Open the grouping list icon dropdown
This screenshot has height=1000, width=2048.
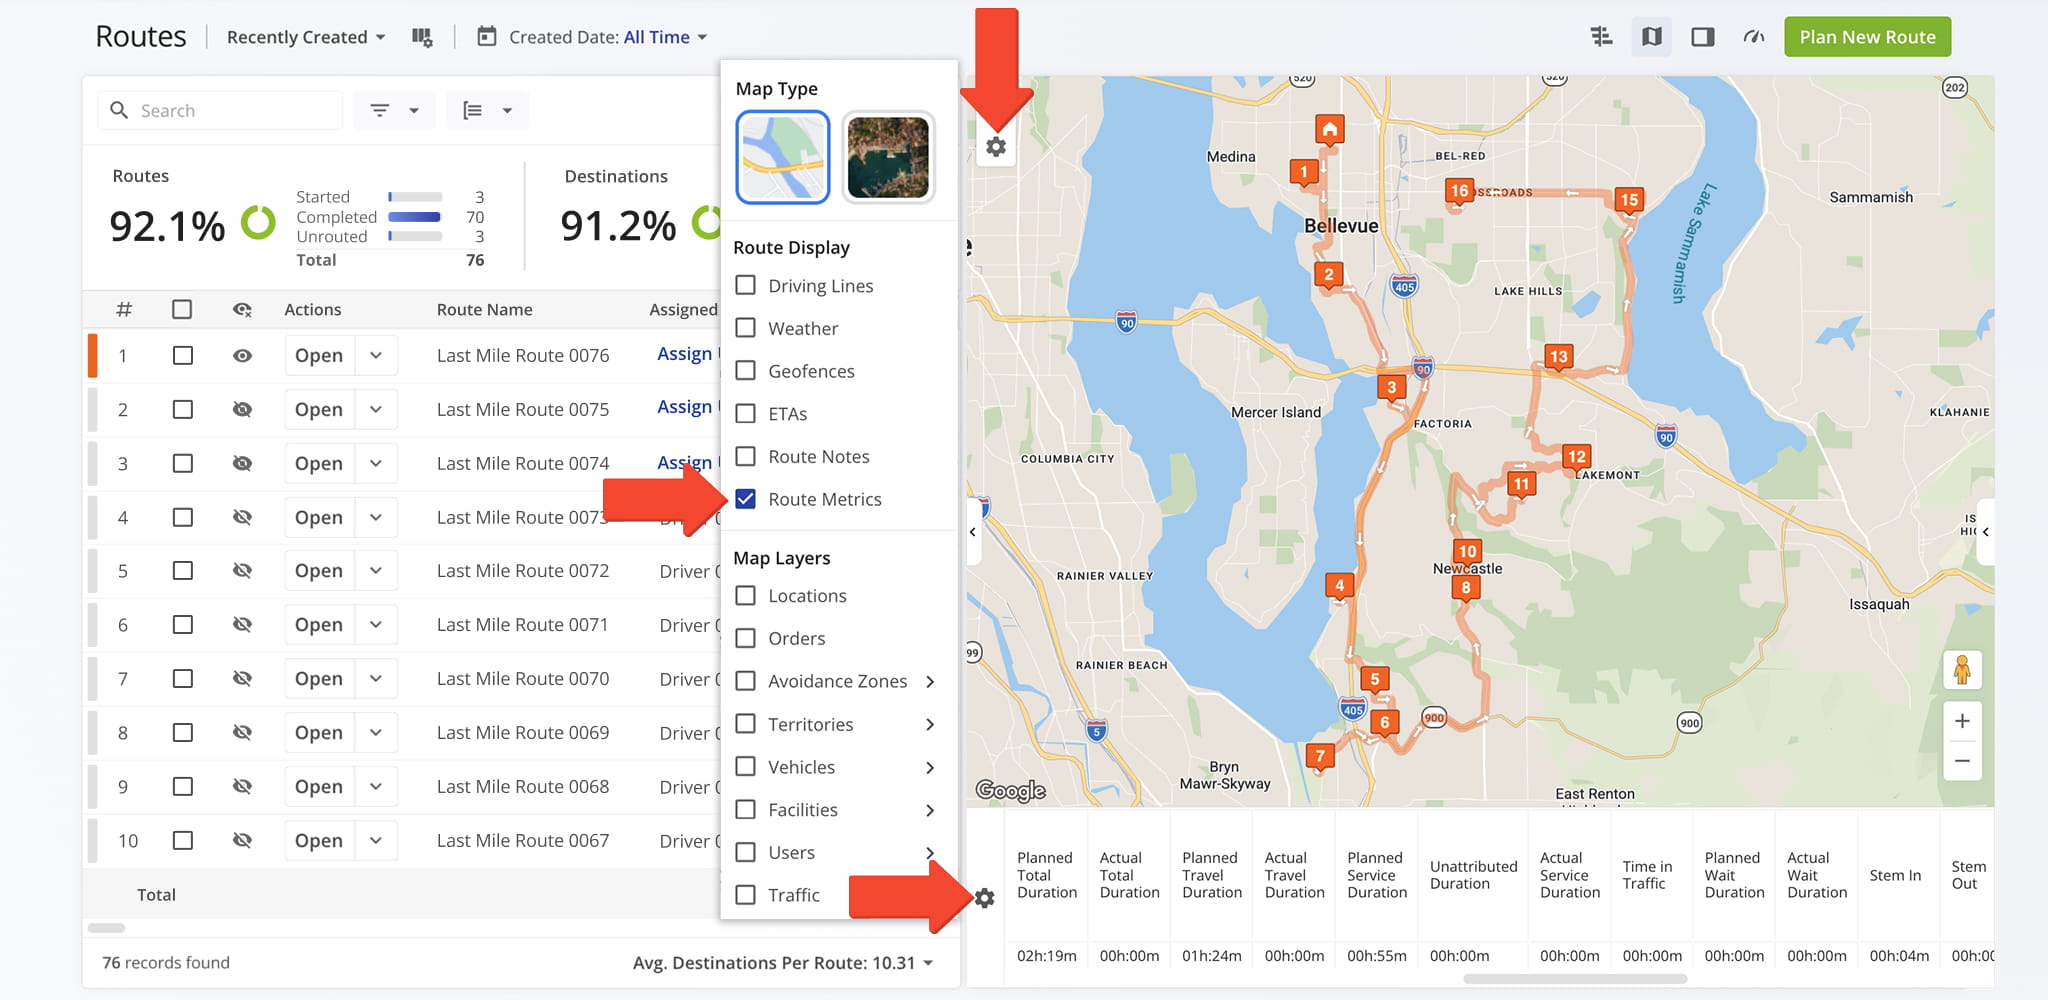pos(487,110)
